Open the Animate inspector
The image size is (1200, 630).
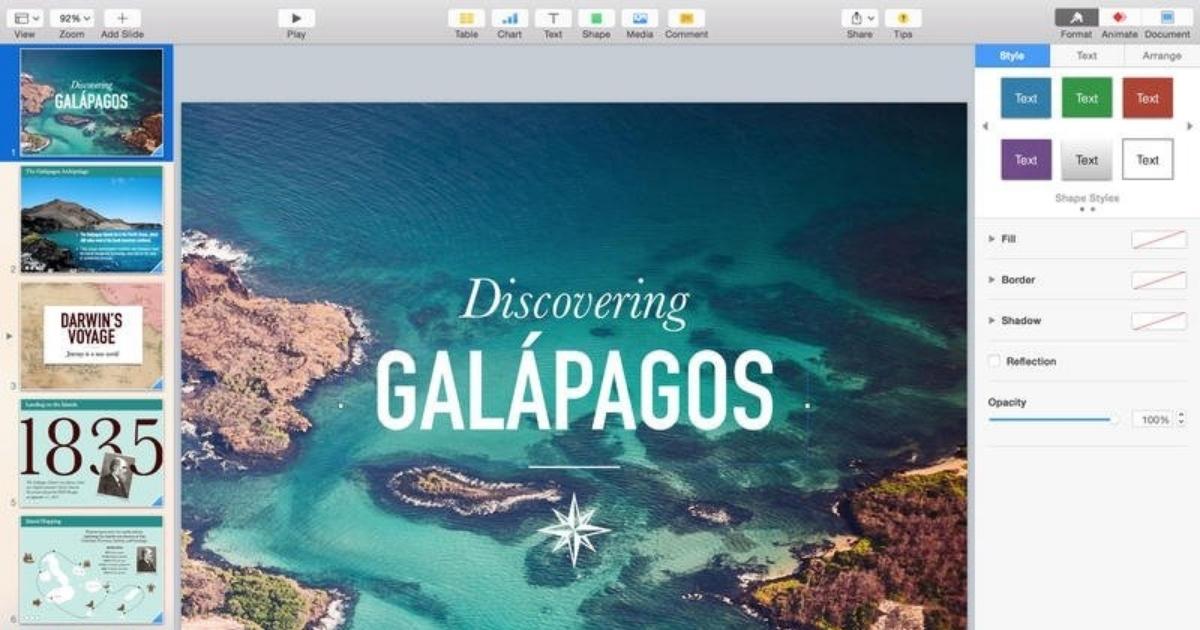(1119, 18)
